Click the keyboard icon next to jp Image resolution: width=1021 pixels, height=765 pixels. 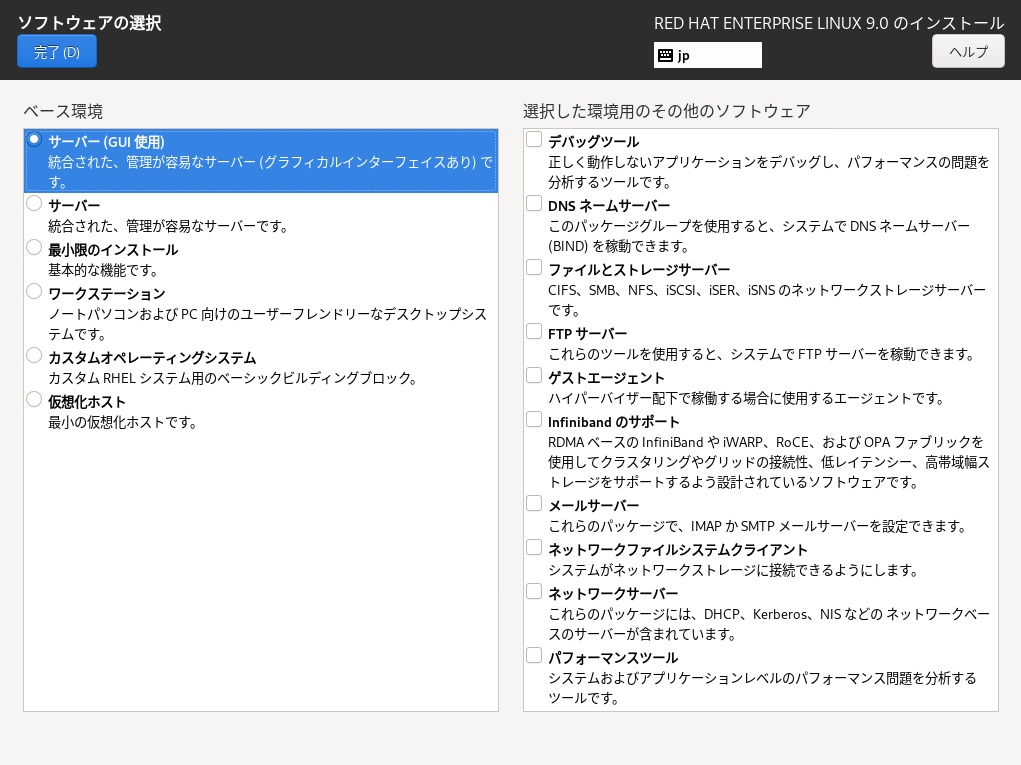[x=665, y=55]
